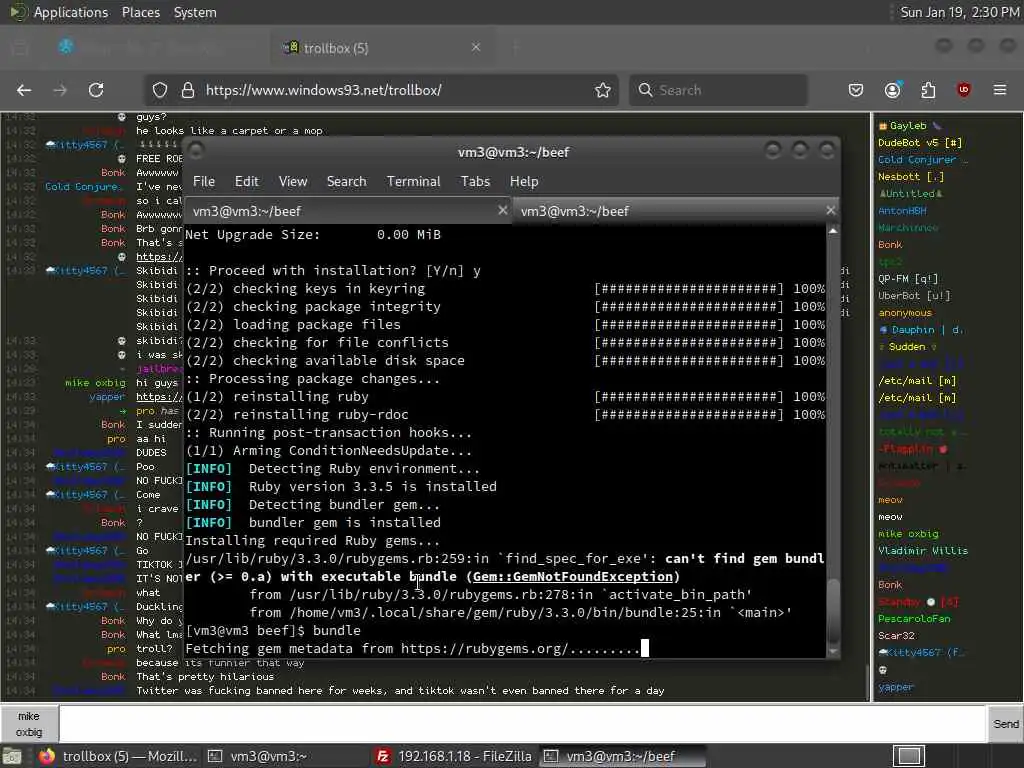
Task: Switch to vm3@vm3:~/beef taskbar entry
Action: click(624, 756)
